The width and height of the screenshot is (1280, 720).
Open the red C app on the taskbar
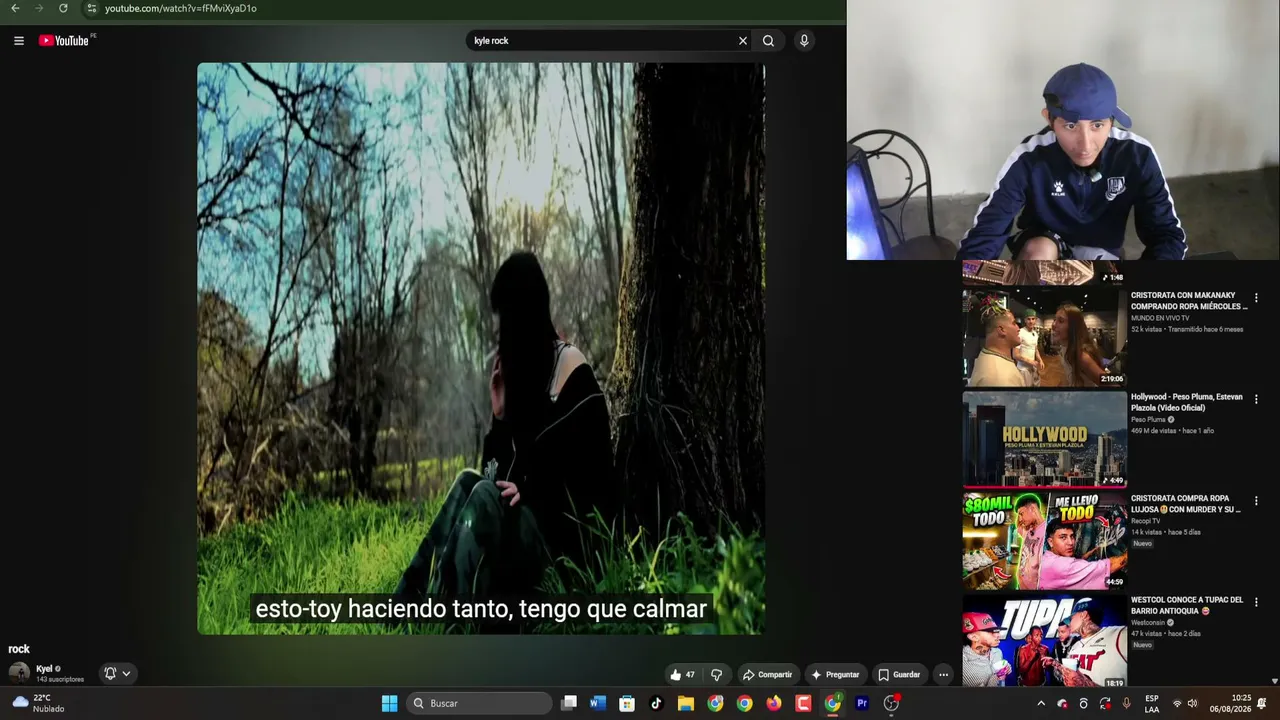(x=803, y=703)
